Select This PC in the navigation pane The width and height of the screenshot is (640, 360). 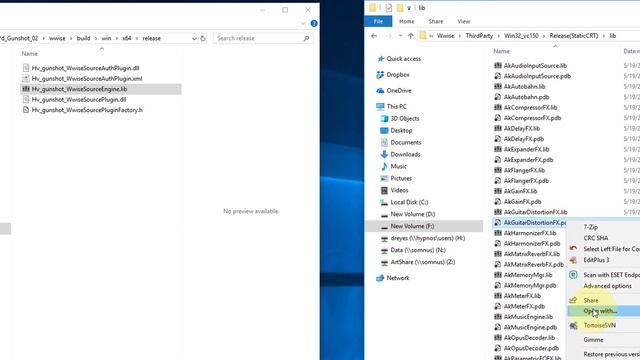[396, 107]
